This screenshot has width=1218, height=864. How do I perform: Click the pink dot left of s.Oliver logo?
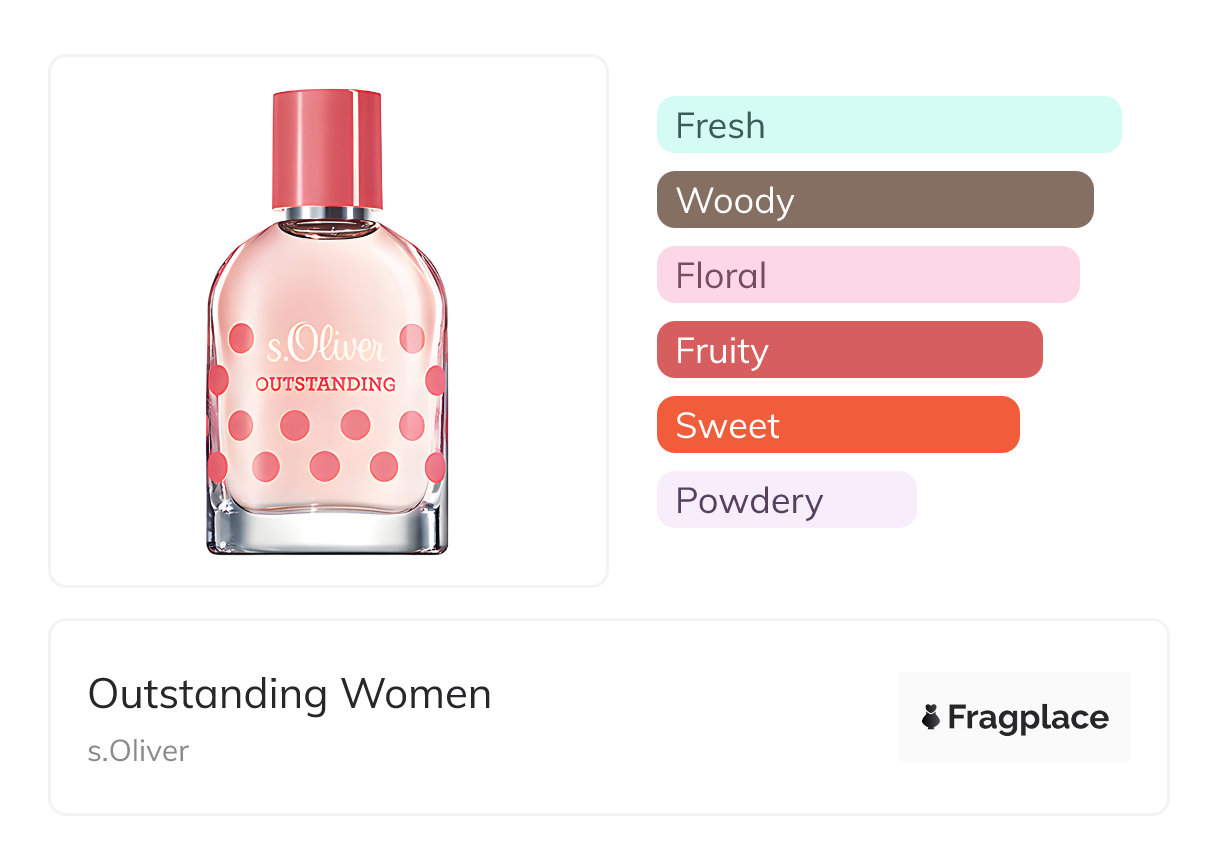pos(241,339)
